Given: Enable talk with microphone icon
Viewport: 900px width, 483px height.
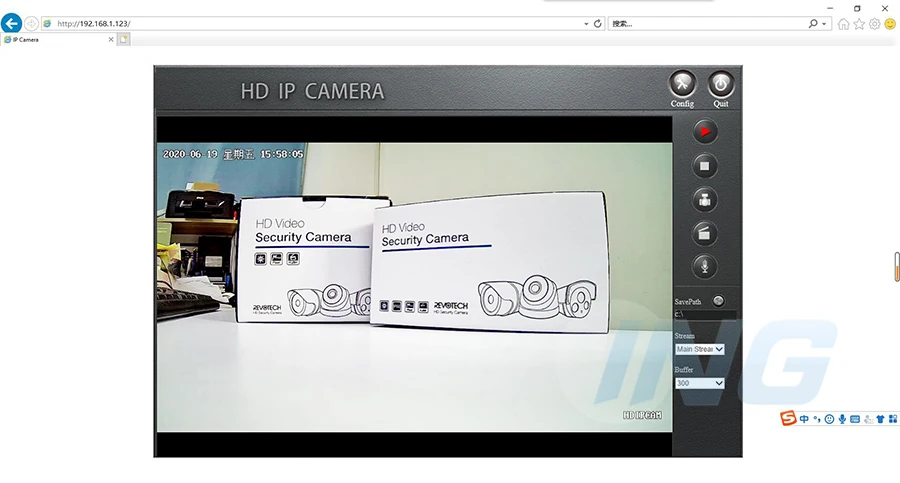Looking at the screenshot, I should tap(704, 266).
